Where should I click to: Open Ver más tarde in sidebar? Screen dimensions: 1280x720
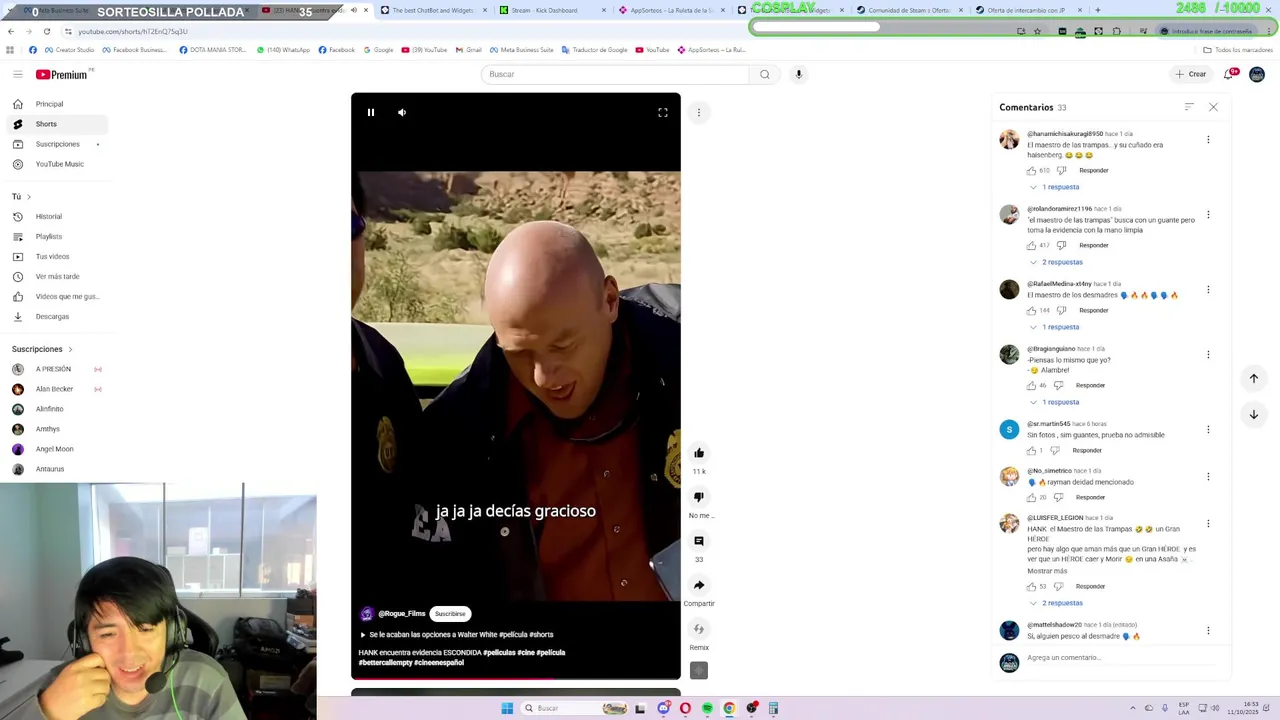tap(56, 276)
